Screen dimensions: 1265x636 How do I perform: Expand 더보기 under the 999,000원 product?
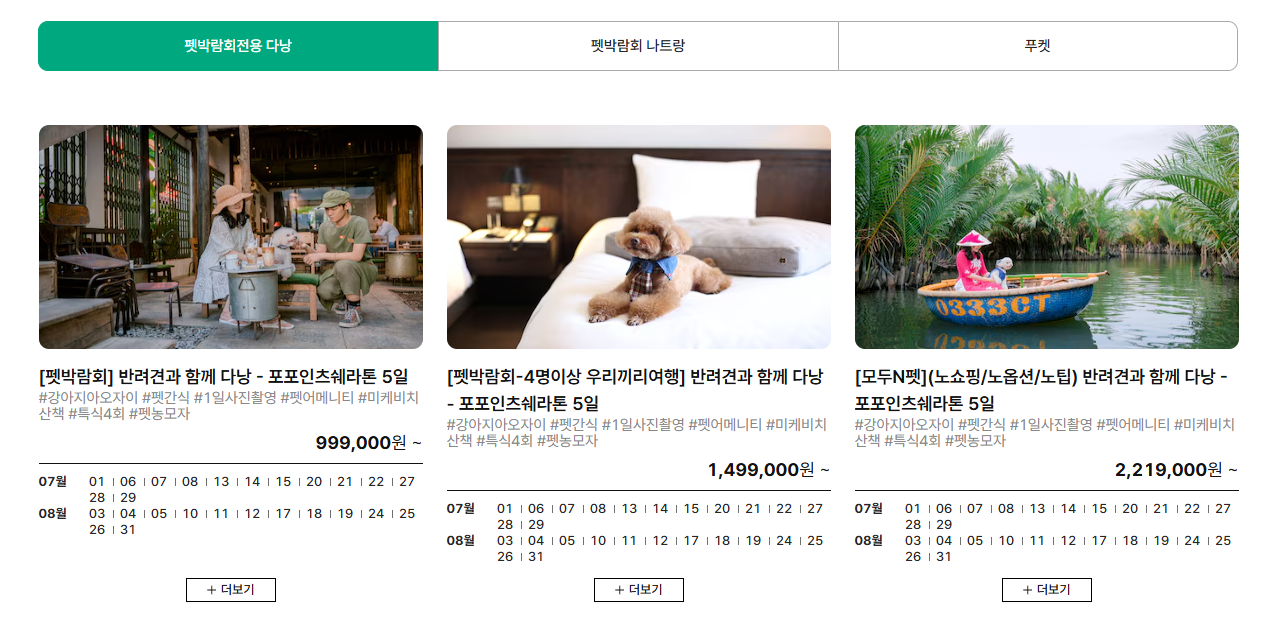231,590
